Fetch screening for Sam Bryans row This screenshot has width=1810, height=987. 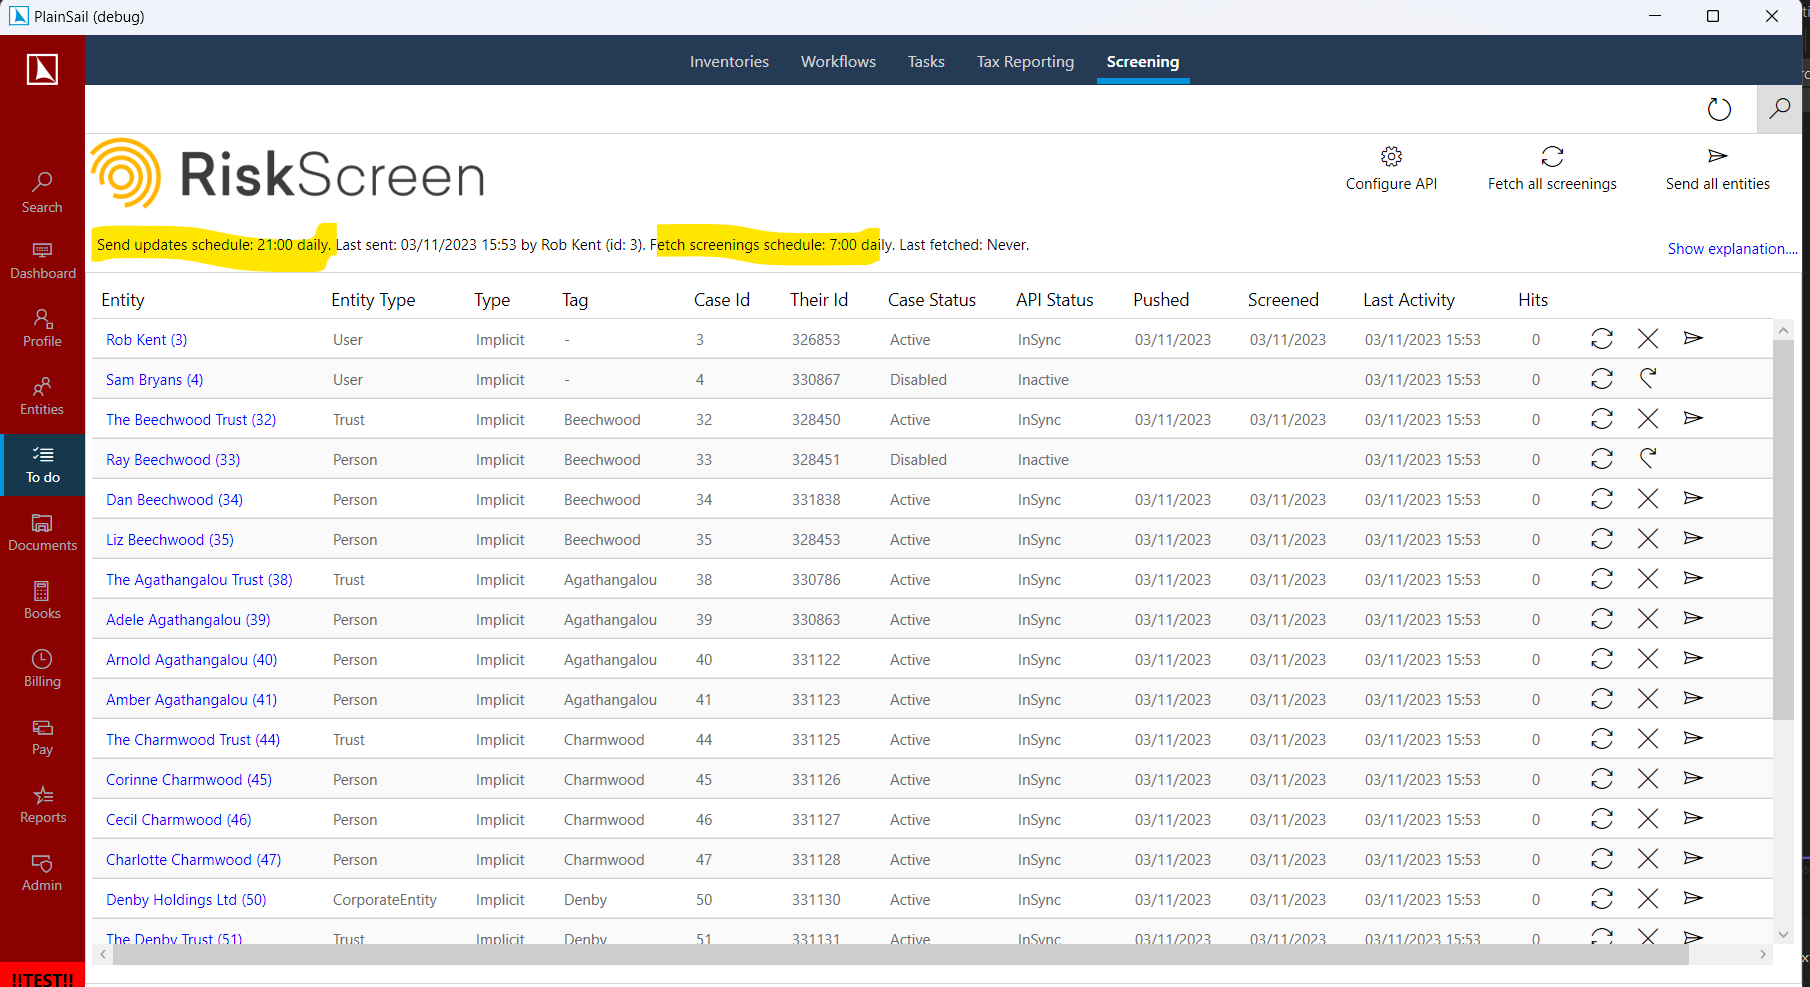pos(1602,379)
